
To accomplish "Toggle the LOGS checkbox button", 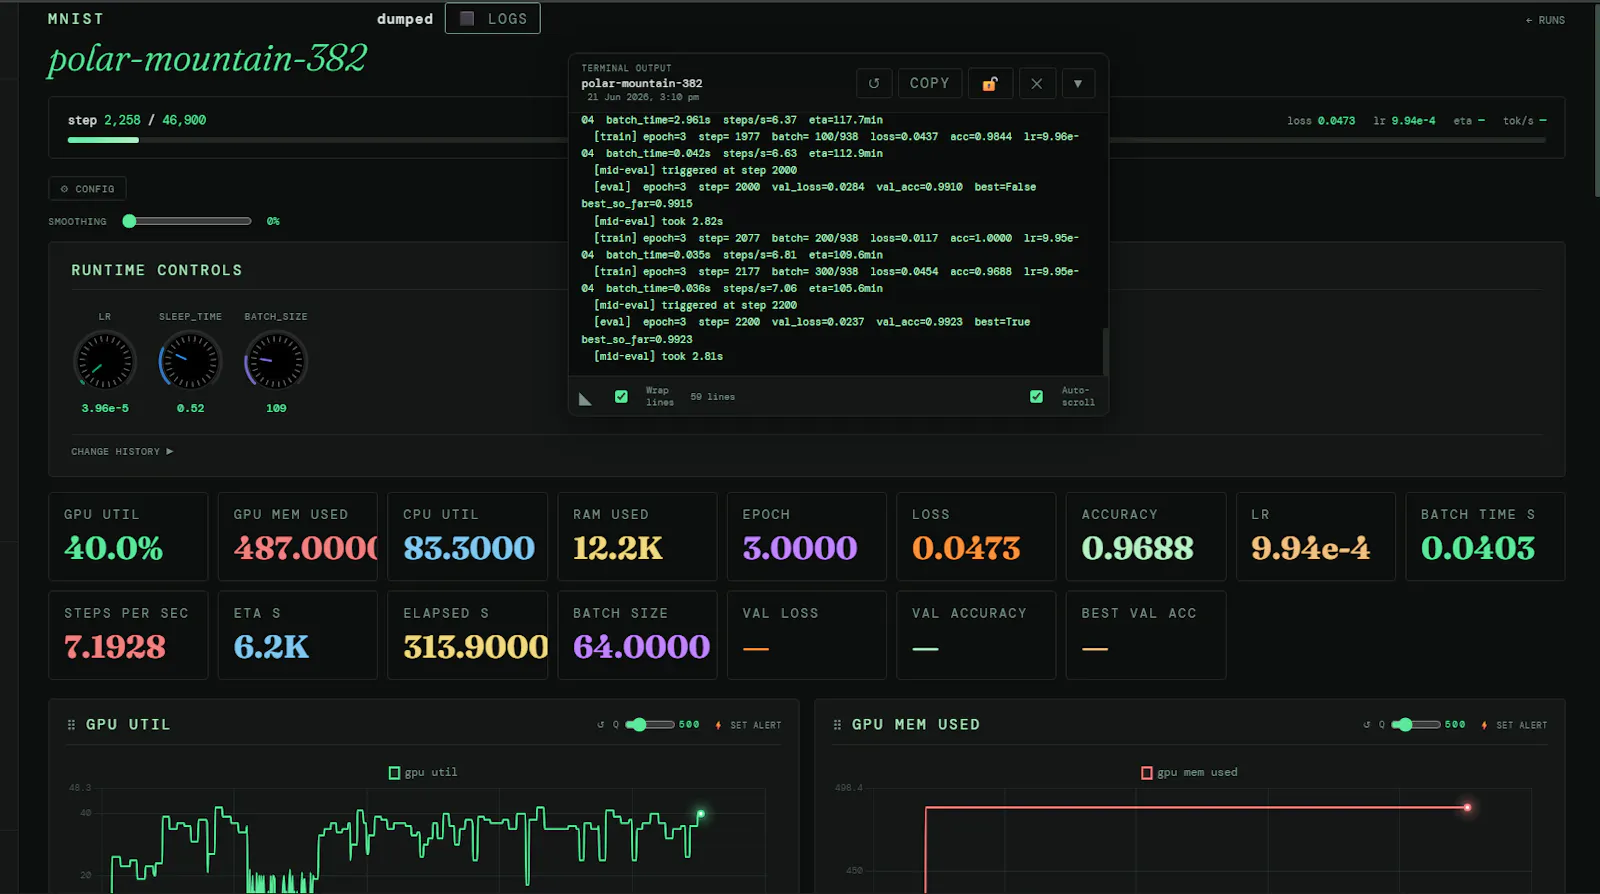I will coord(493,19).
